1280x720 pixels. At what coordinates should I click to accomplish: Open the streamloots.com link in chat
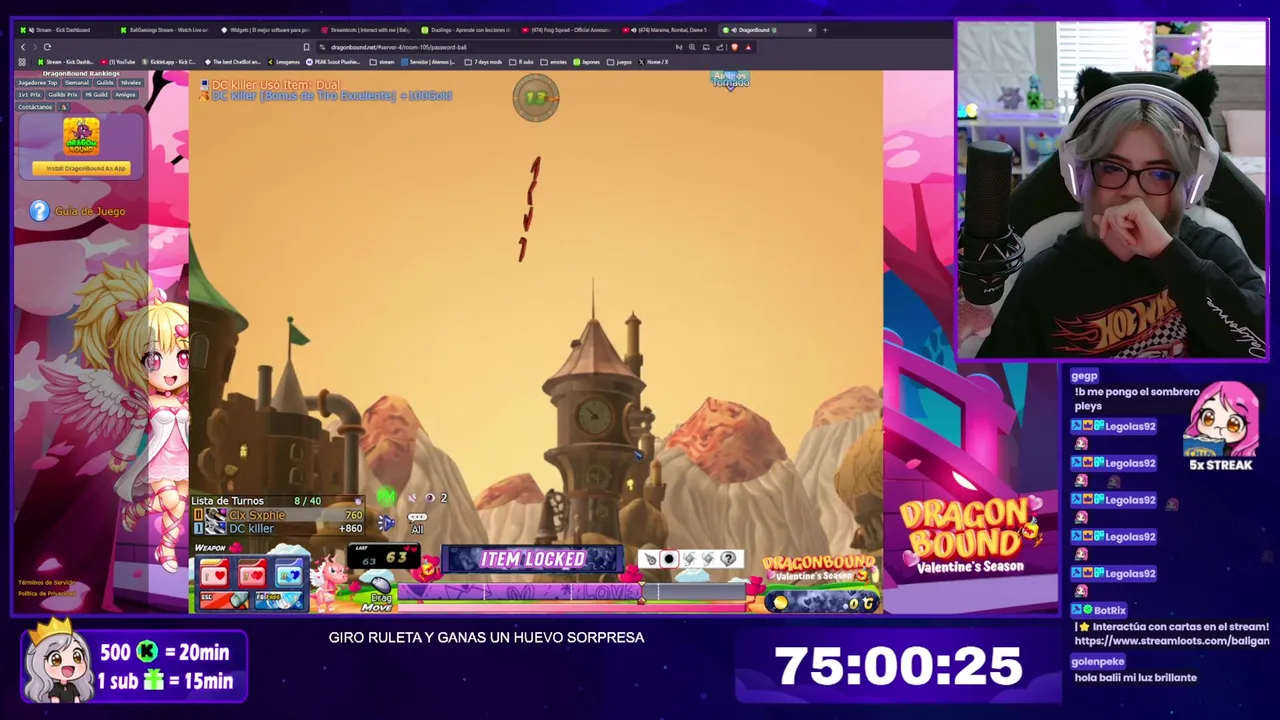pos(1171,641)
